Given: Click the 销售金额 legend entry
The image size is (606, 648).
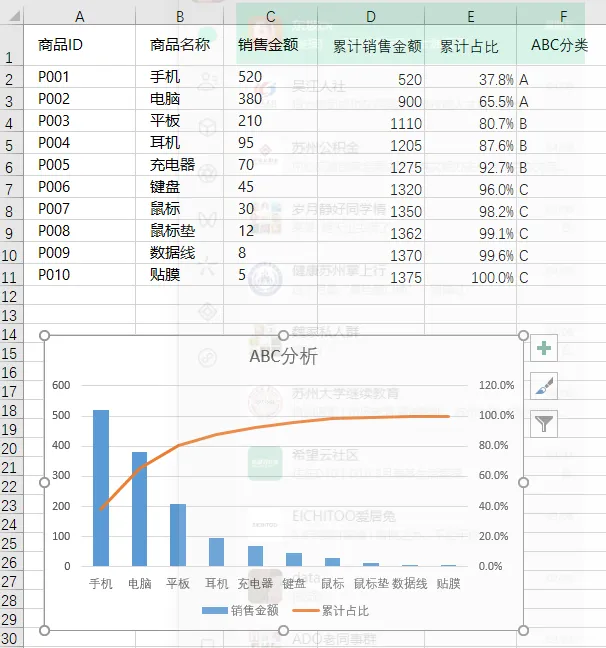Looking at the screenshot, I should tap(240, 610).
